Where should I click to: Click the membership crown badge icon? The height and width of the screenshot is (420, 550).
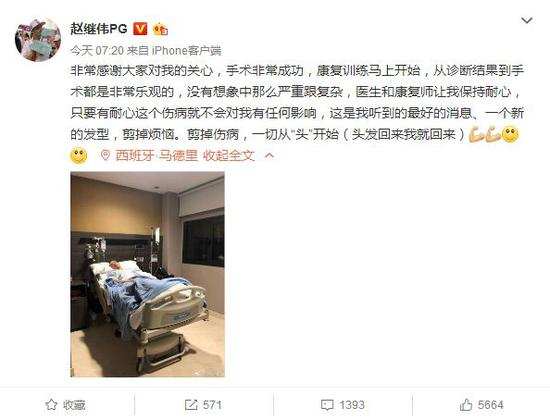160,29
